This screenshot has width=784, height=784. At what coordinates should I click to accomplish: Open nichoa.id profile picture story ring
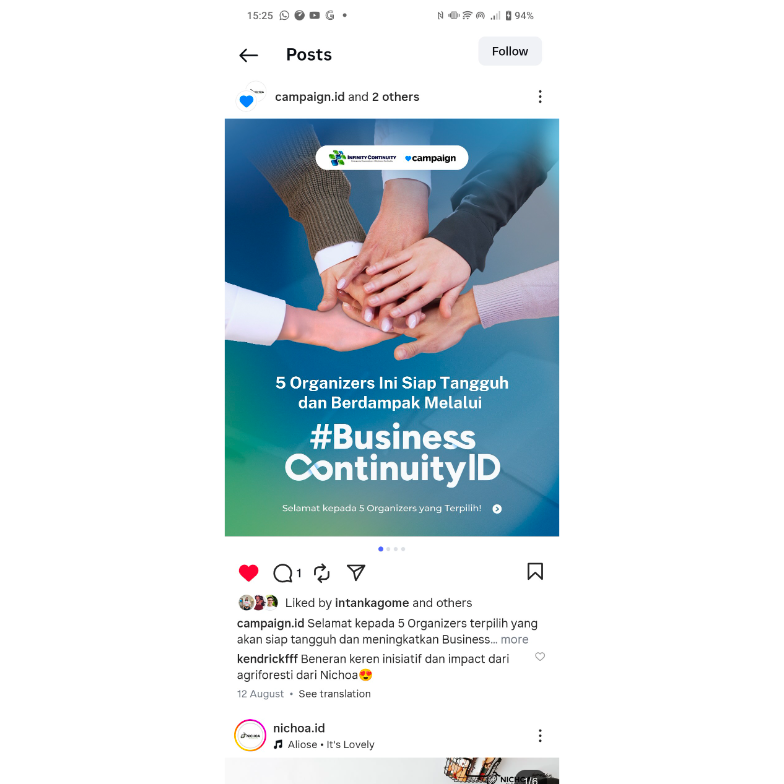pos(250,736)
